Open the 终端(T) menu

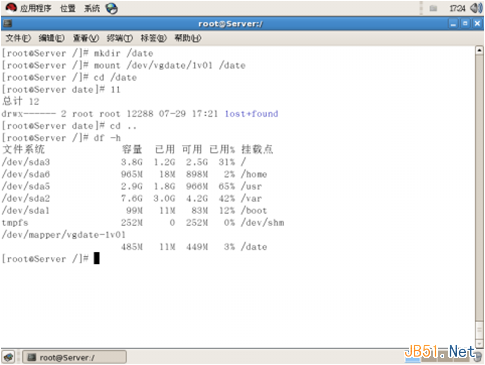120,38
